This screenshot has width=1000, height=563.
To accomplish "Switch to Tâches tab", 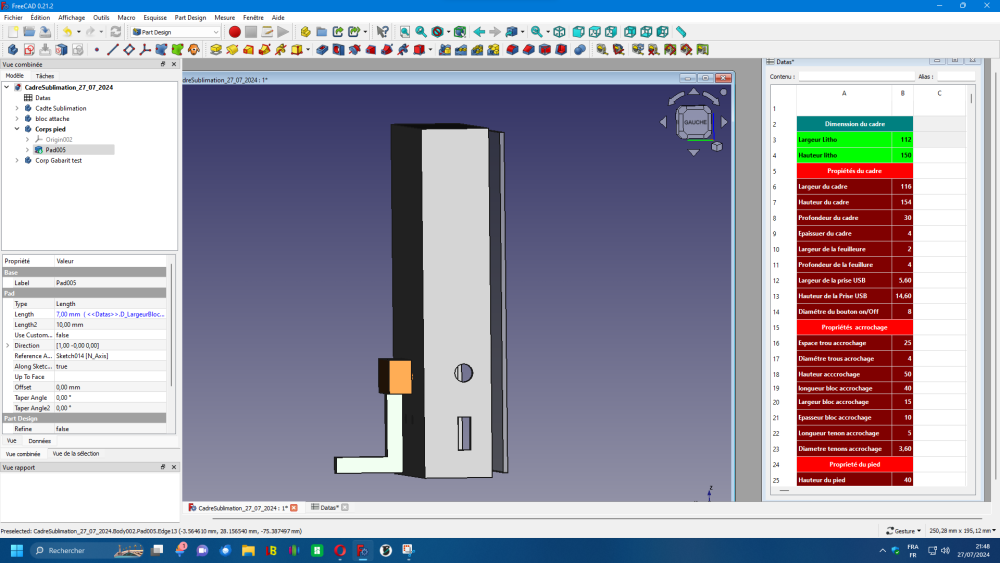I will 45,76.
